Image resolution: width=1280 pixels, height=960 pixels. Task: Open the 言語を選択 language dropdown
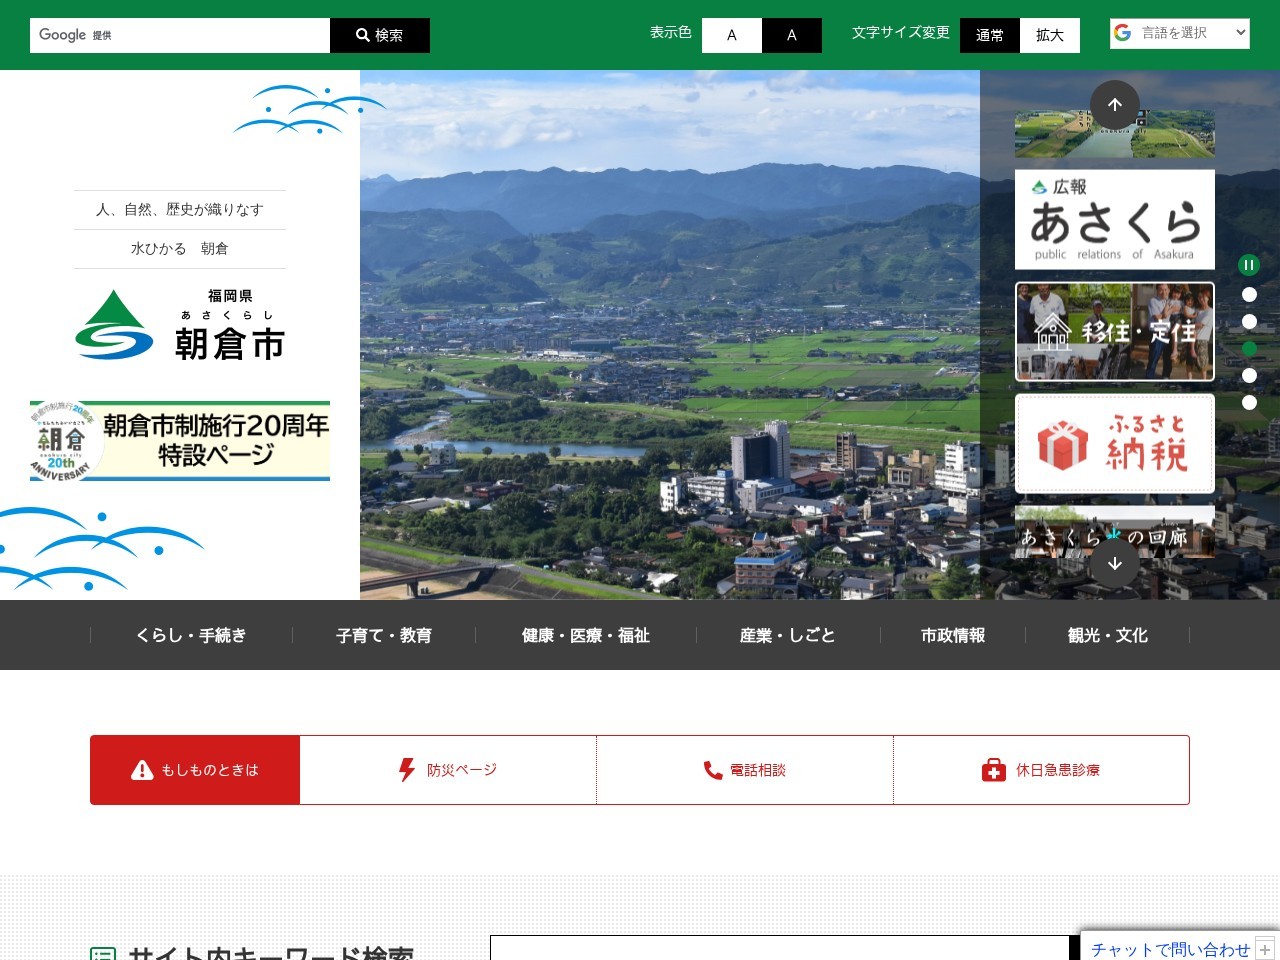[x=1180, y=32]
